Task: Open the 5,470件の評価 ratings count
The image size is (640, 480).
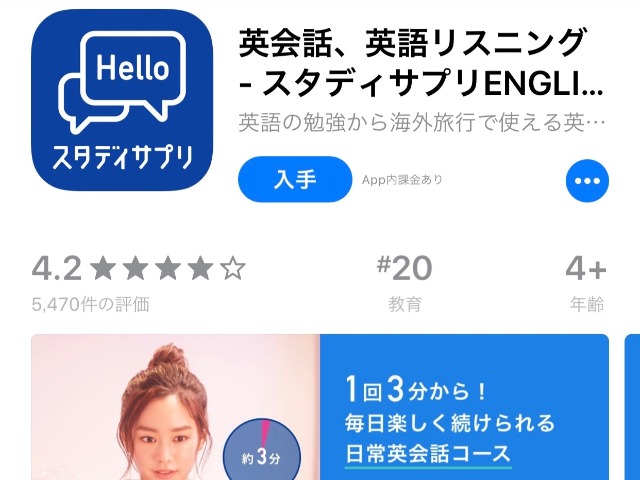Action: coord(91,304)
